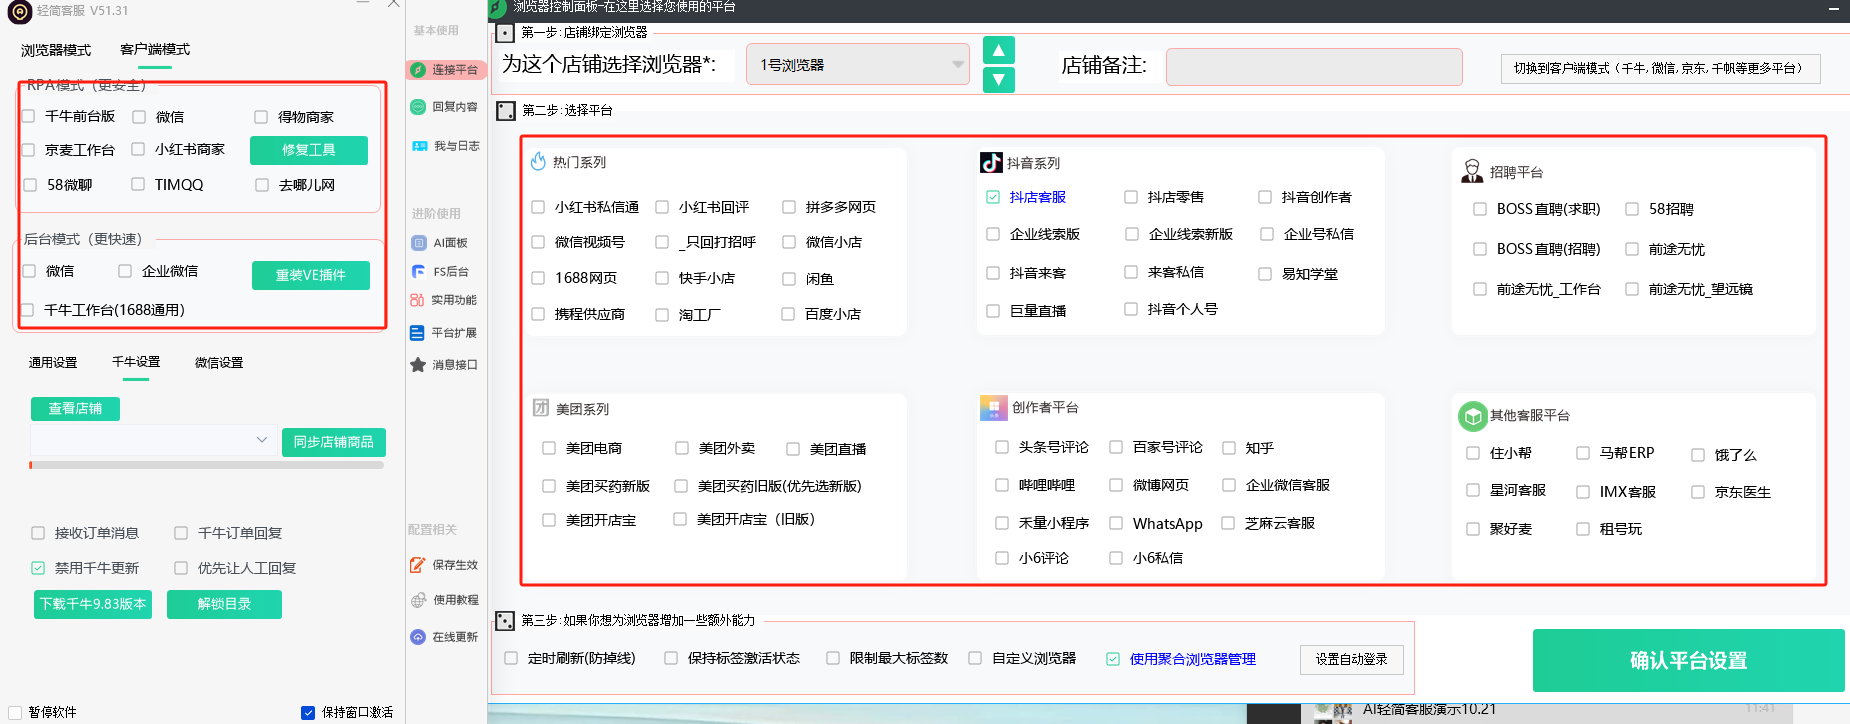
Task: Uncheck the 抖店客服 checkbox
Action: tap(993, 197)
